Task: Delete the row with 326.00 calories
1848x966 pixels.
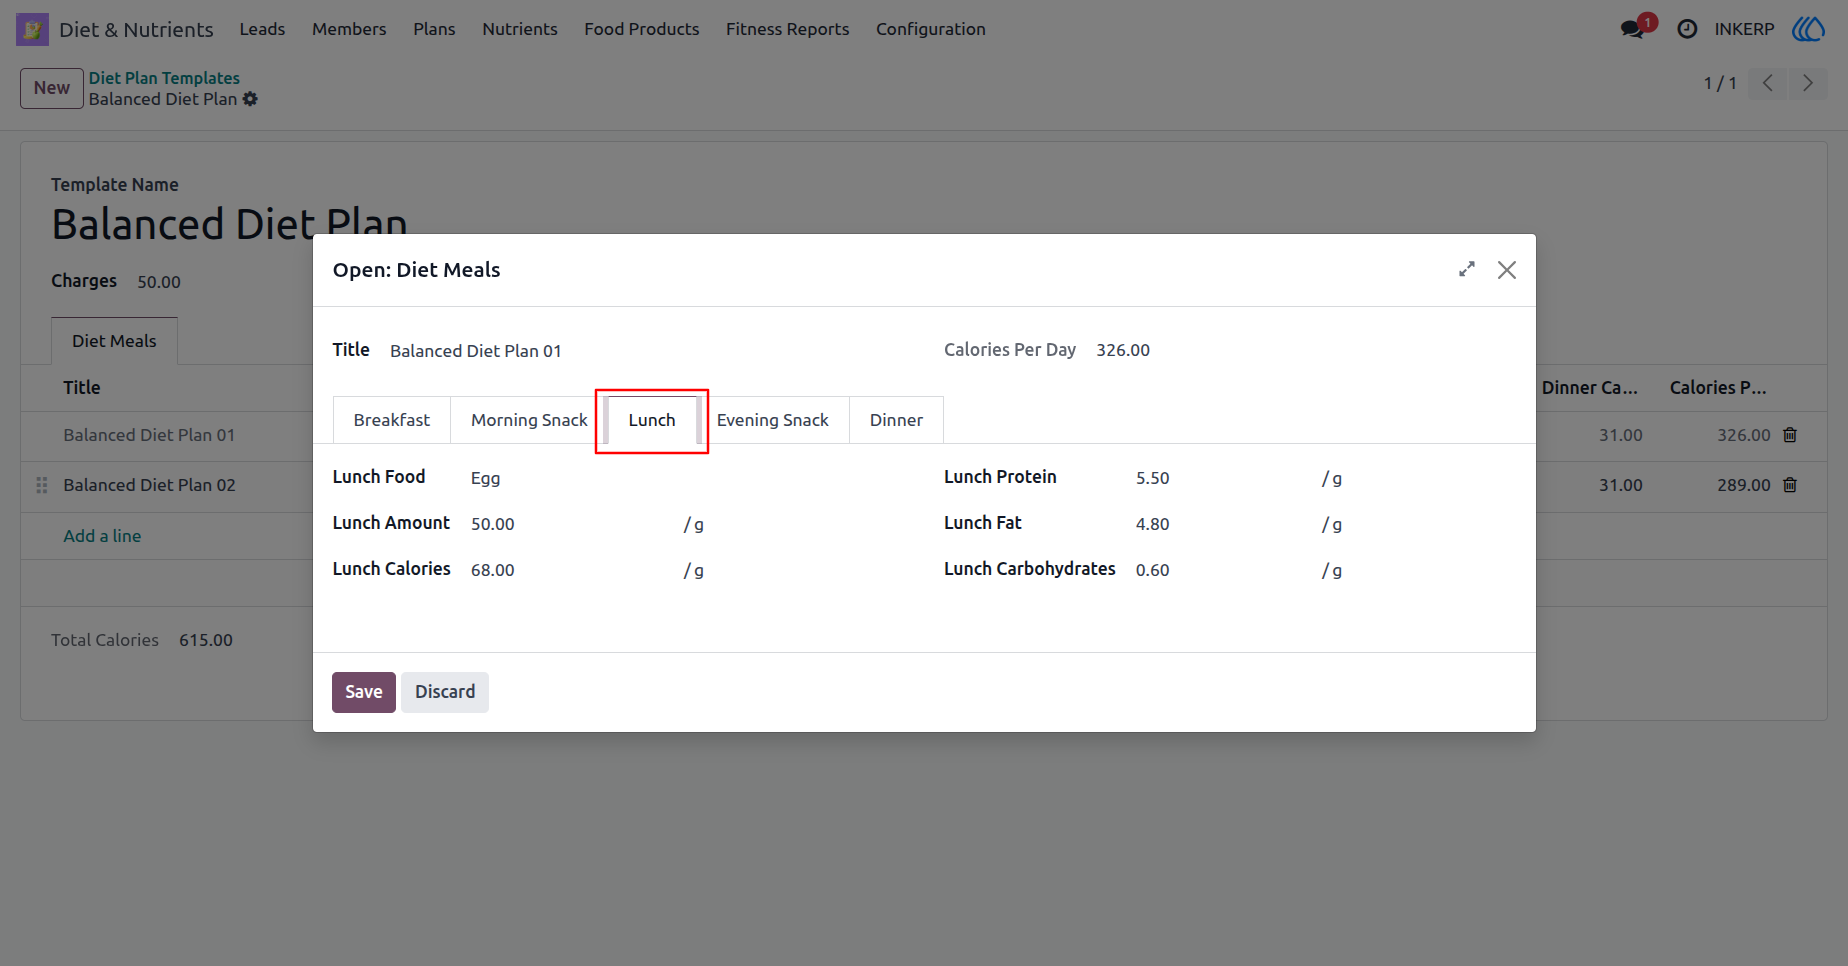Action: pyautogui.click(x=1790, y=435)
